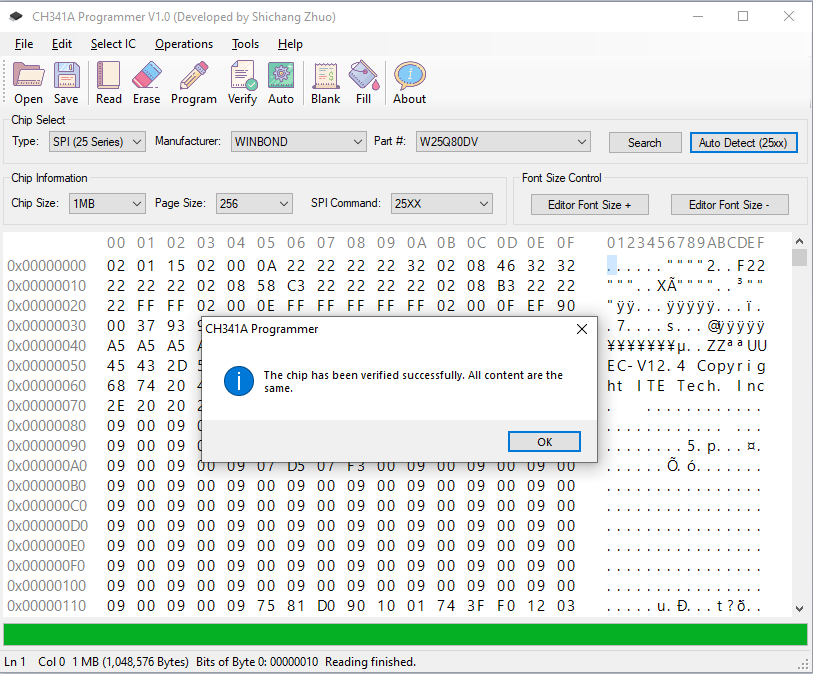Click the hex editor scroll down arrow
The height and width of the screenshot is (674, 813).
pyautogui.click(x=800, y=609)
